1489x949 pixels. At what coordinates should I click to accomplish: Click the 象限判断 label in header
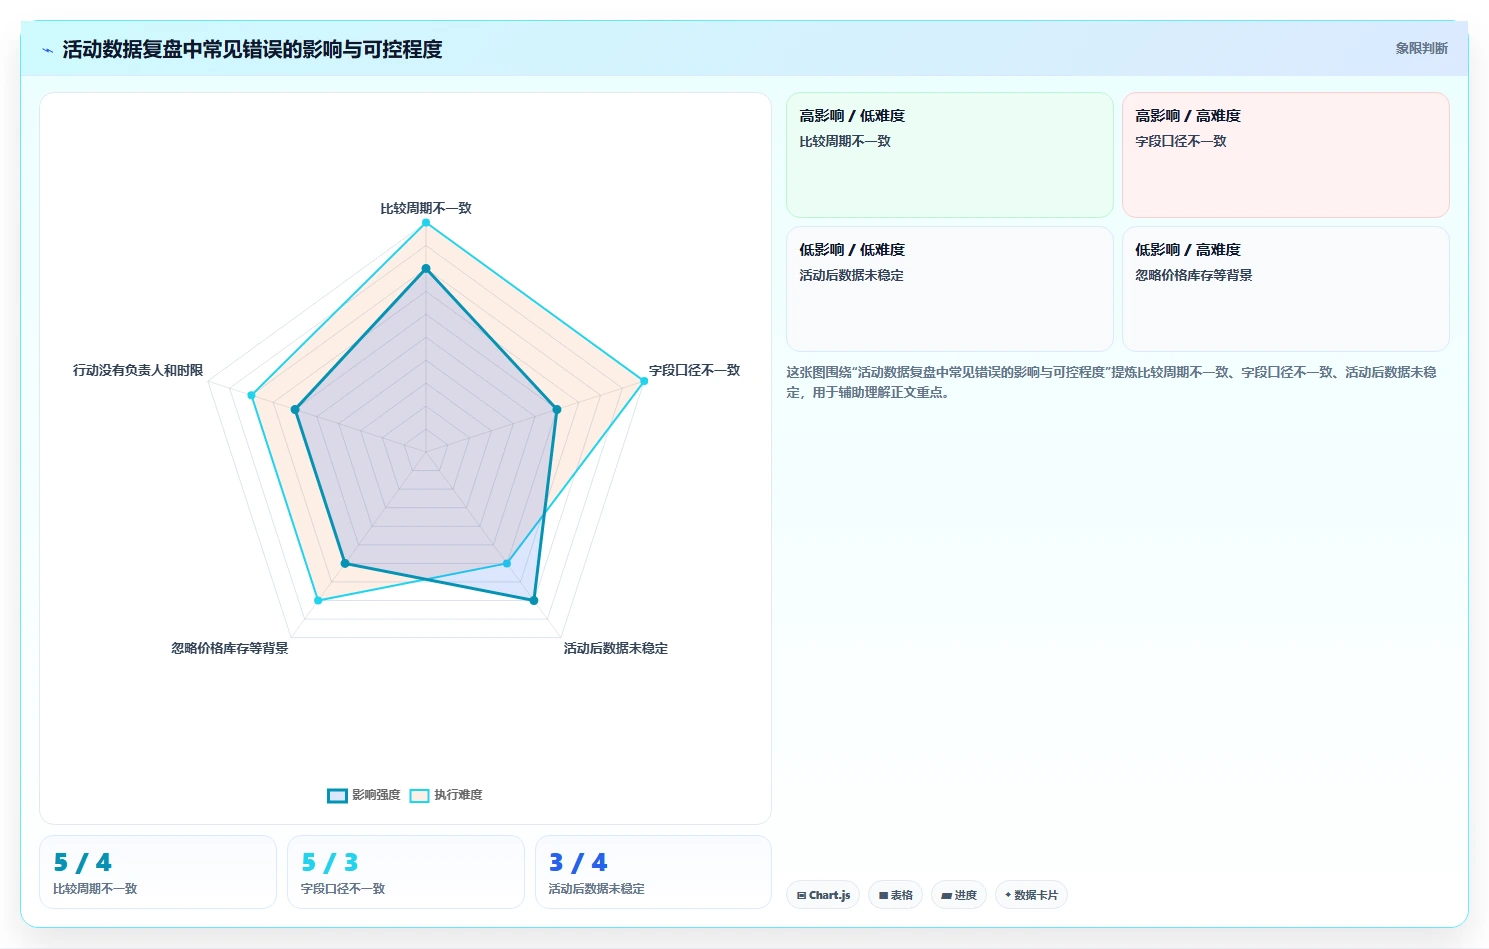click(1421, 48)
